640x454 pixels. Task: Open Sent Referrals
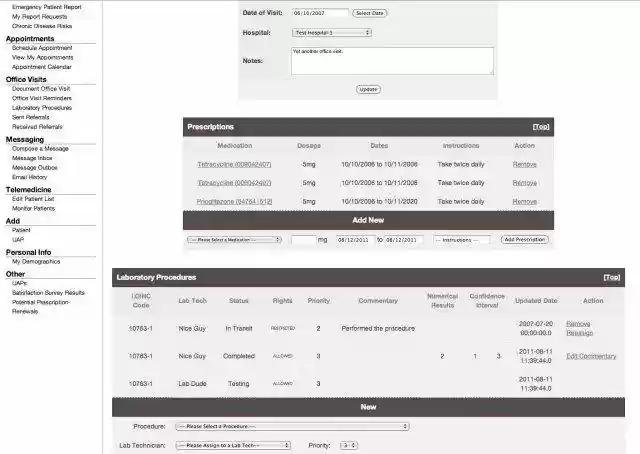coord(31,117)
